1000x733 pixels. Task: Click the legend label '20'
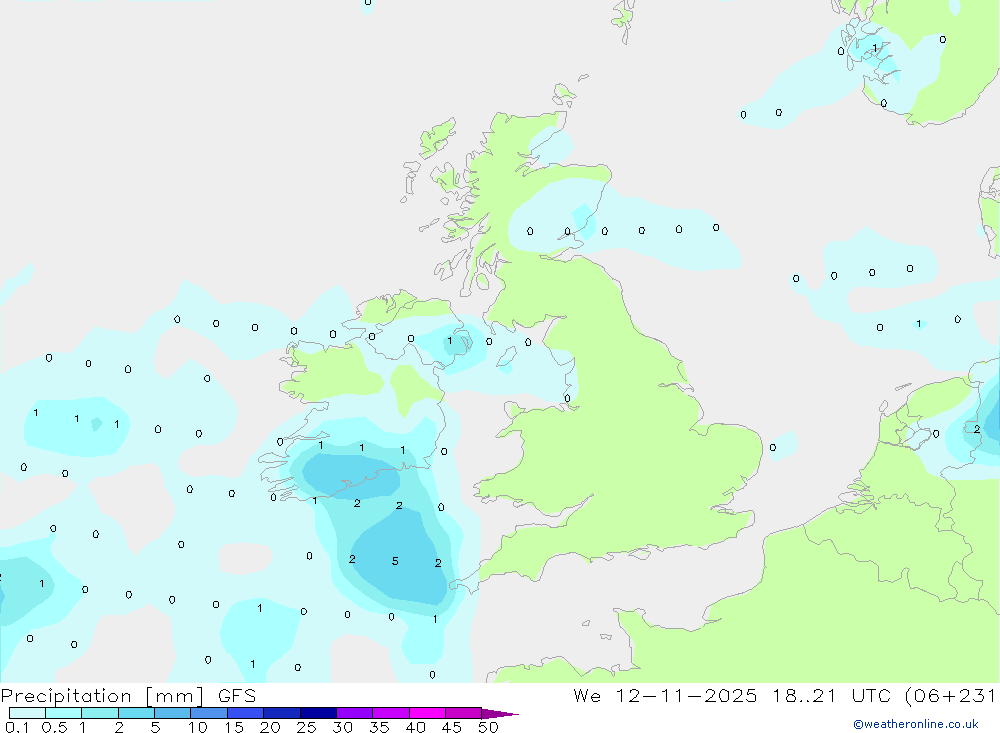click(x=270, y=727)
